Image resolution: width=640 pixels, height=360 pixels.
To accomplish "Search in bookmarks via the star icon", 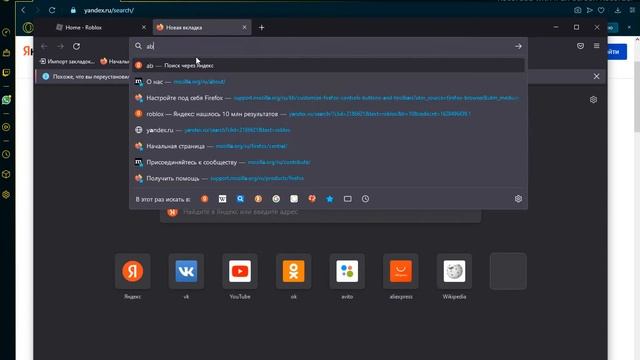I will 330,199.
